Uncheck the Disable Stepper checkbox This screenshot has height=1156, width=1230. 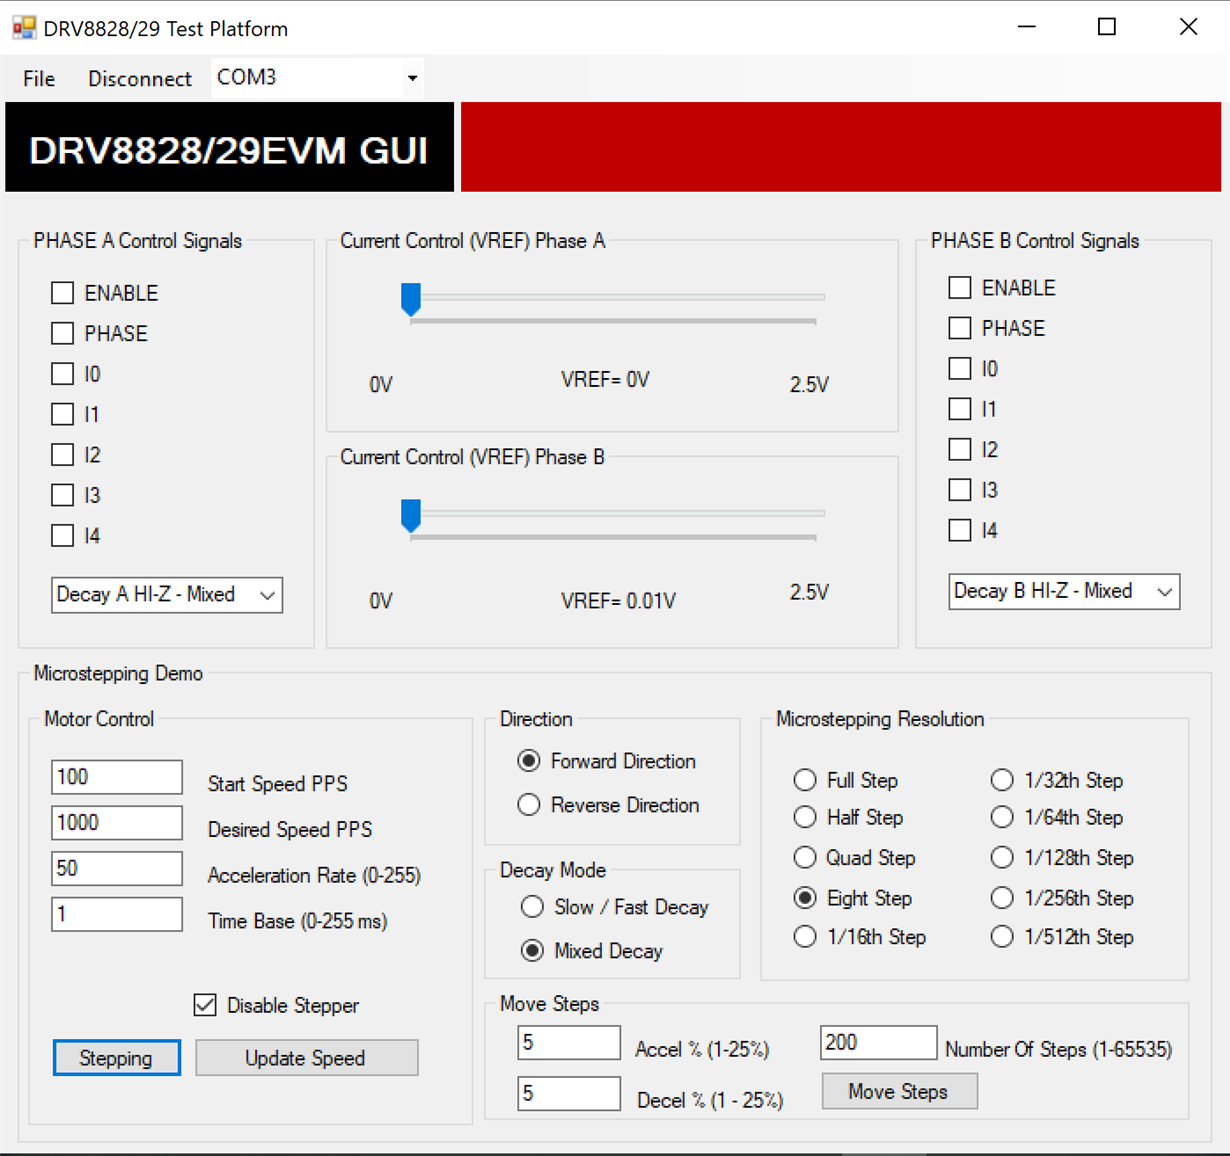pyautogui.click(x=205, y=1005)
